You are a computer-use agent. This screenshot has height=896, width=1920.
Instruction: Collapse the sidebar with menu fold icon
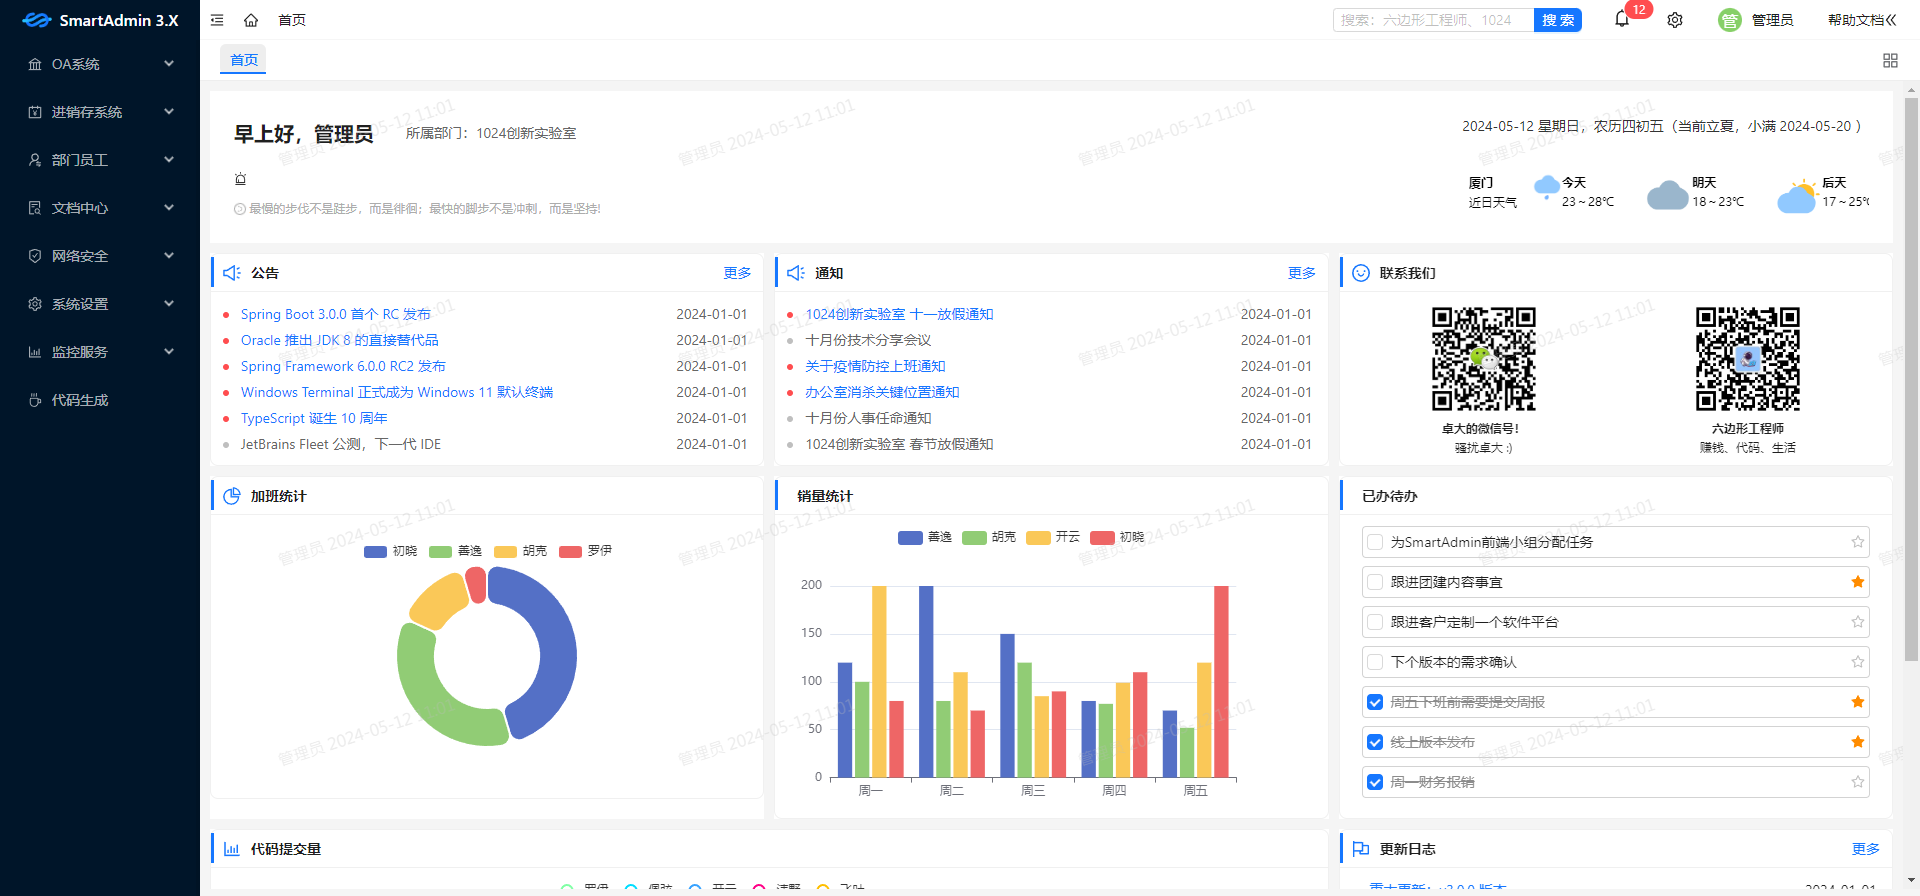[217, 20]
